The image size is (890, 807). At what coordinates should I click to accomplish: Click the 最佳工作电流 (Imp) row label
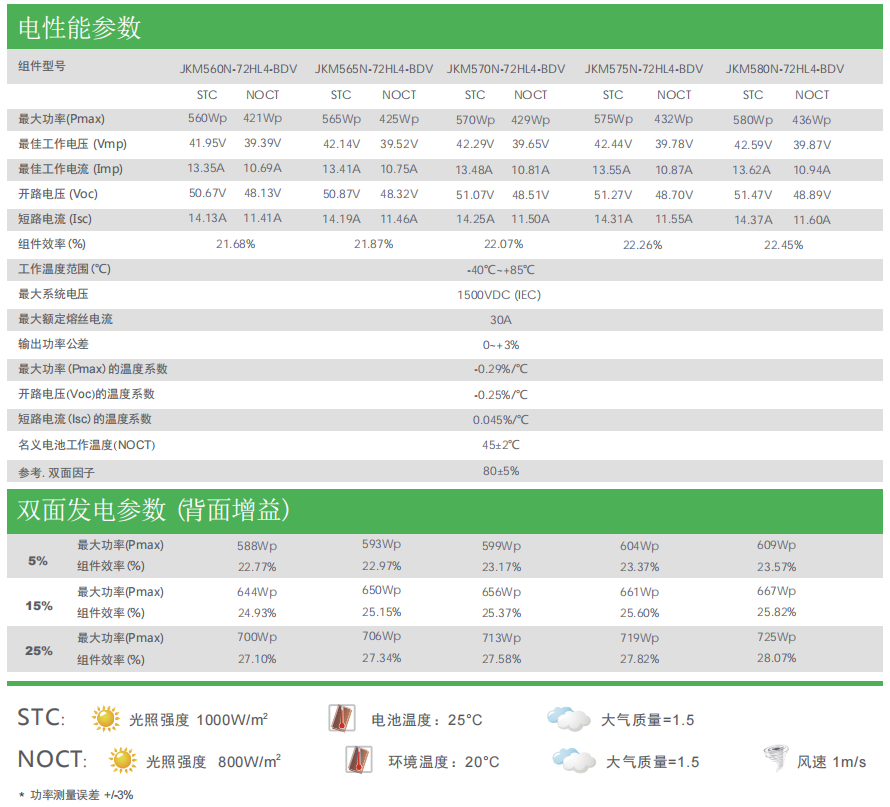70,169
